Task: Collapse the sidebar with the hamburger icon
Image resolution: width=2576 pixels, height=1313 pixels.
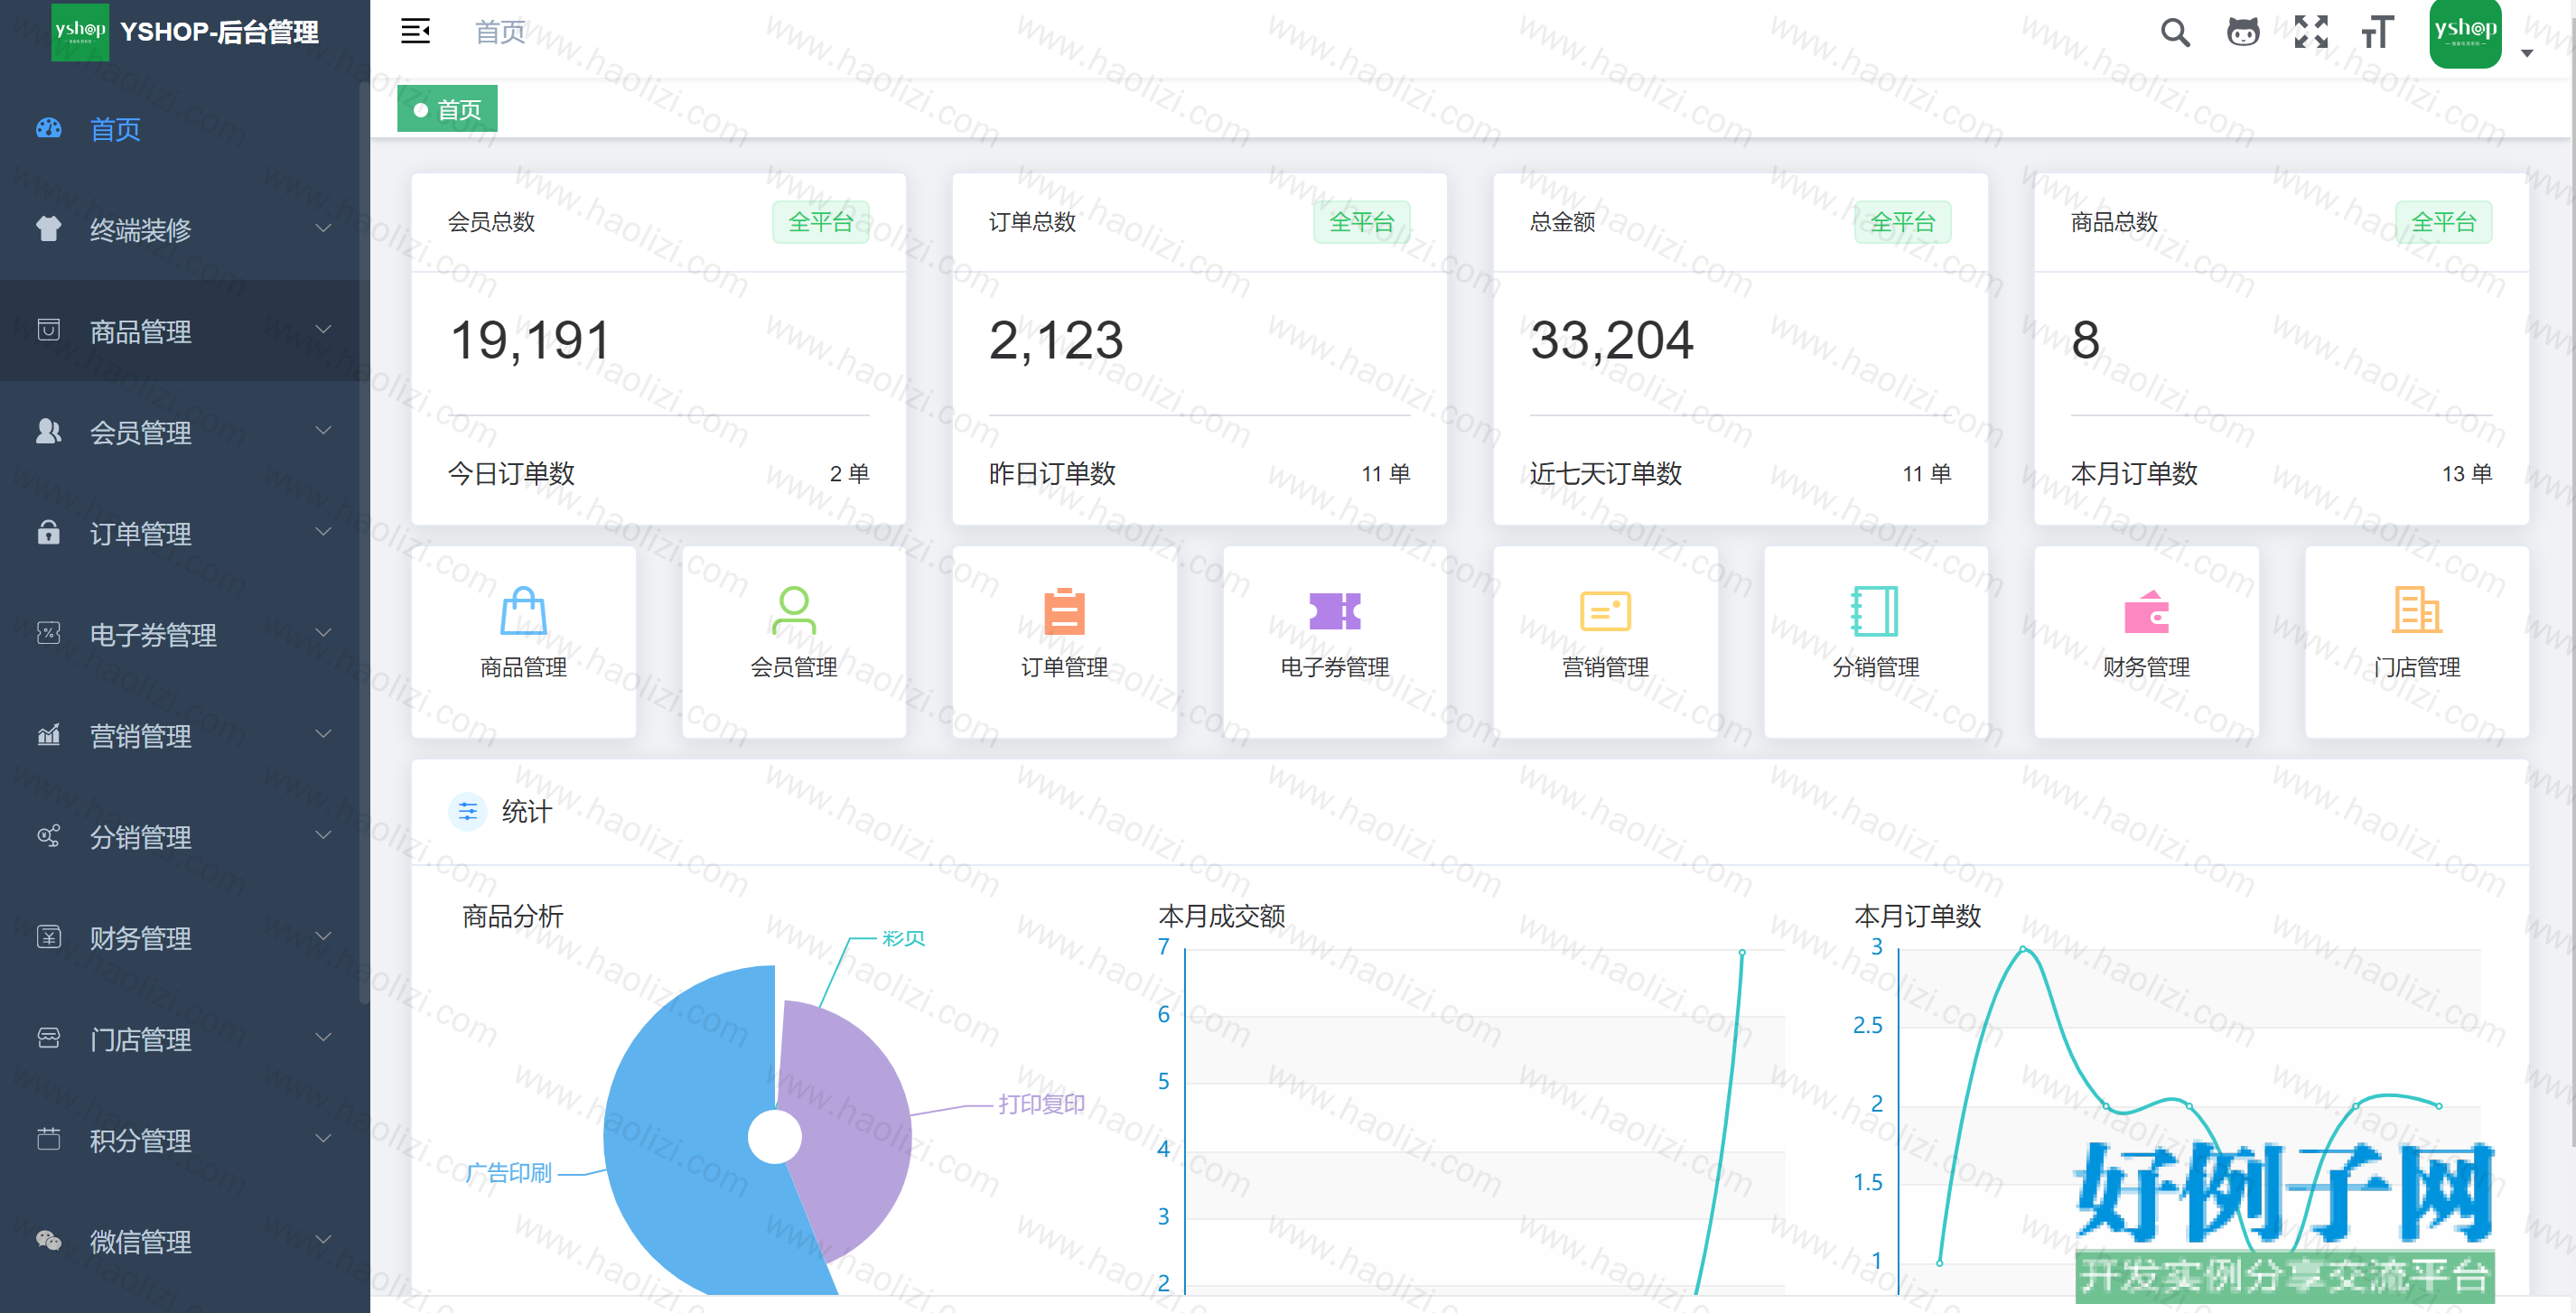Action: [x=415, y=32]
